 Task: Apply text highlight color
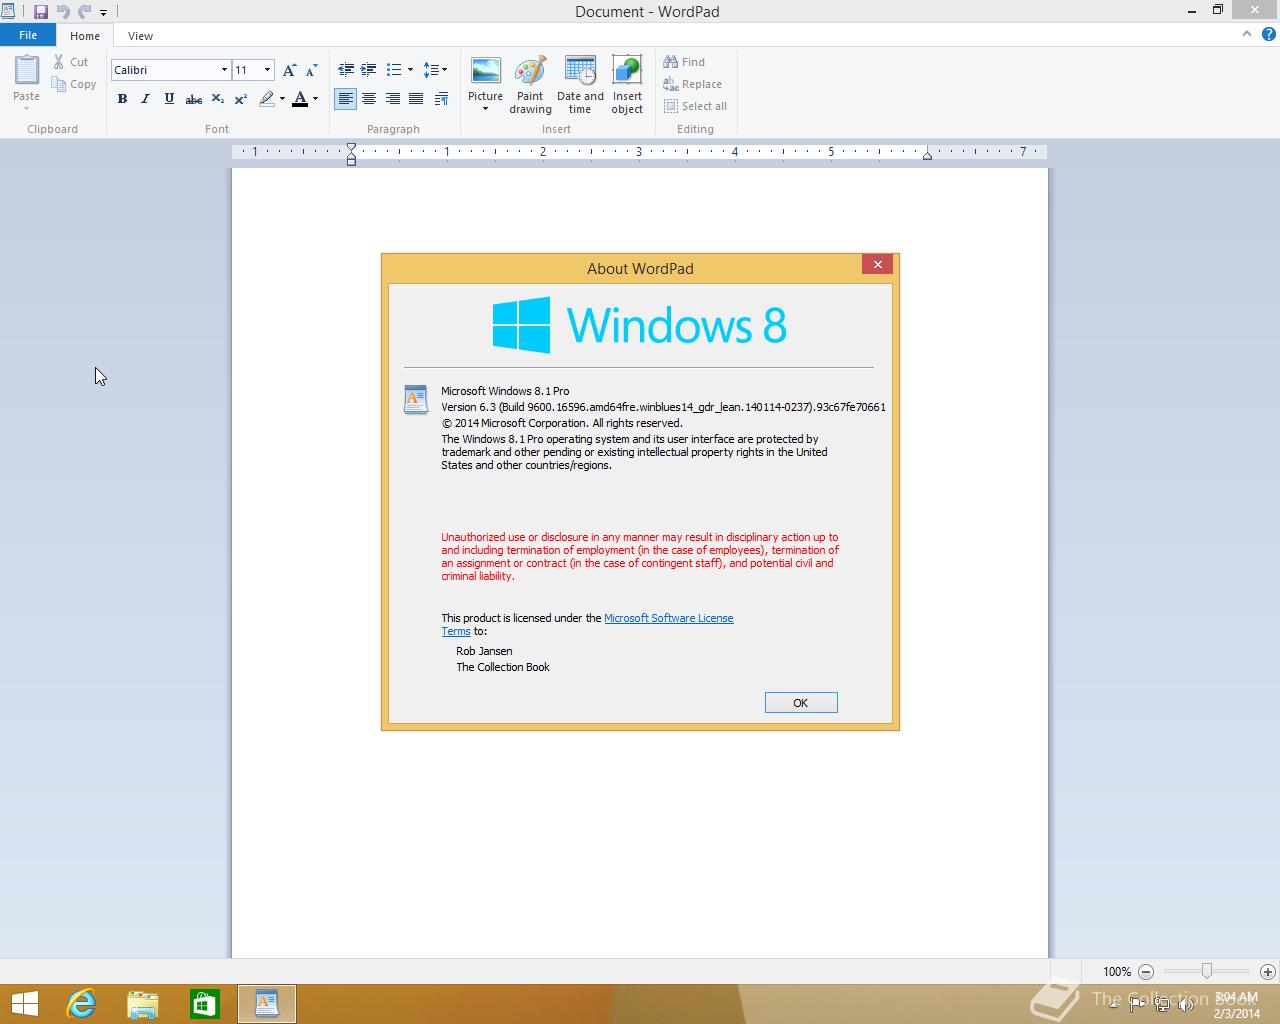(266, 99)
